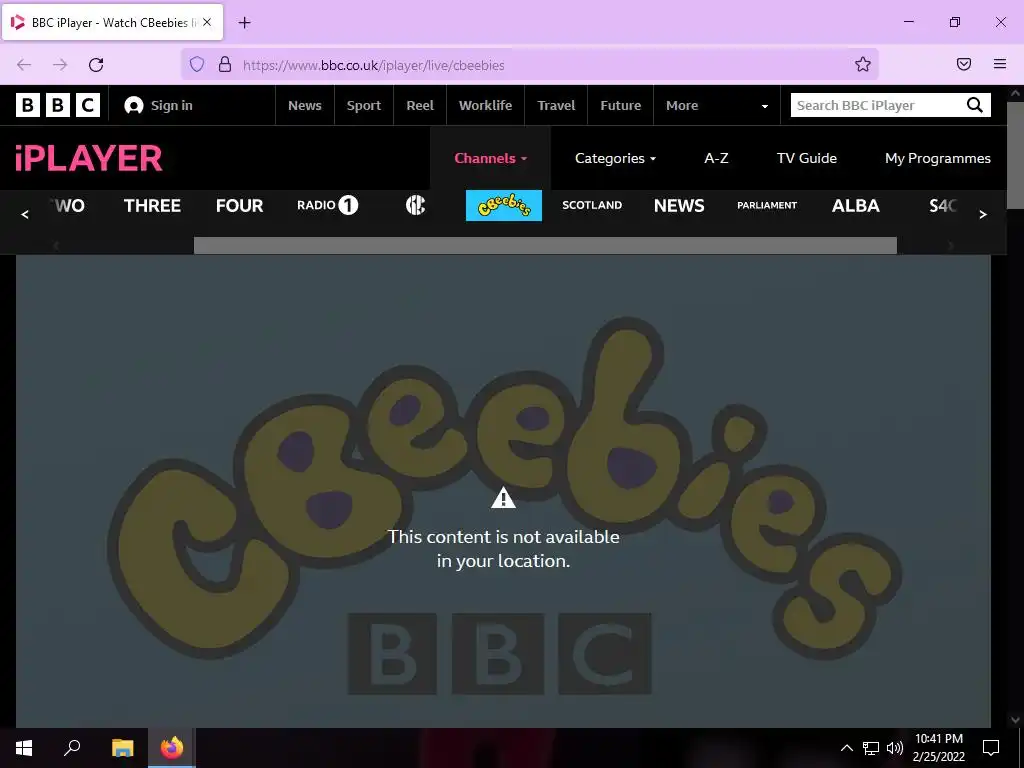Click the Firefox forward arrow
Screen dimensions: 1024x768
click(60, 65)
